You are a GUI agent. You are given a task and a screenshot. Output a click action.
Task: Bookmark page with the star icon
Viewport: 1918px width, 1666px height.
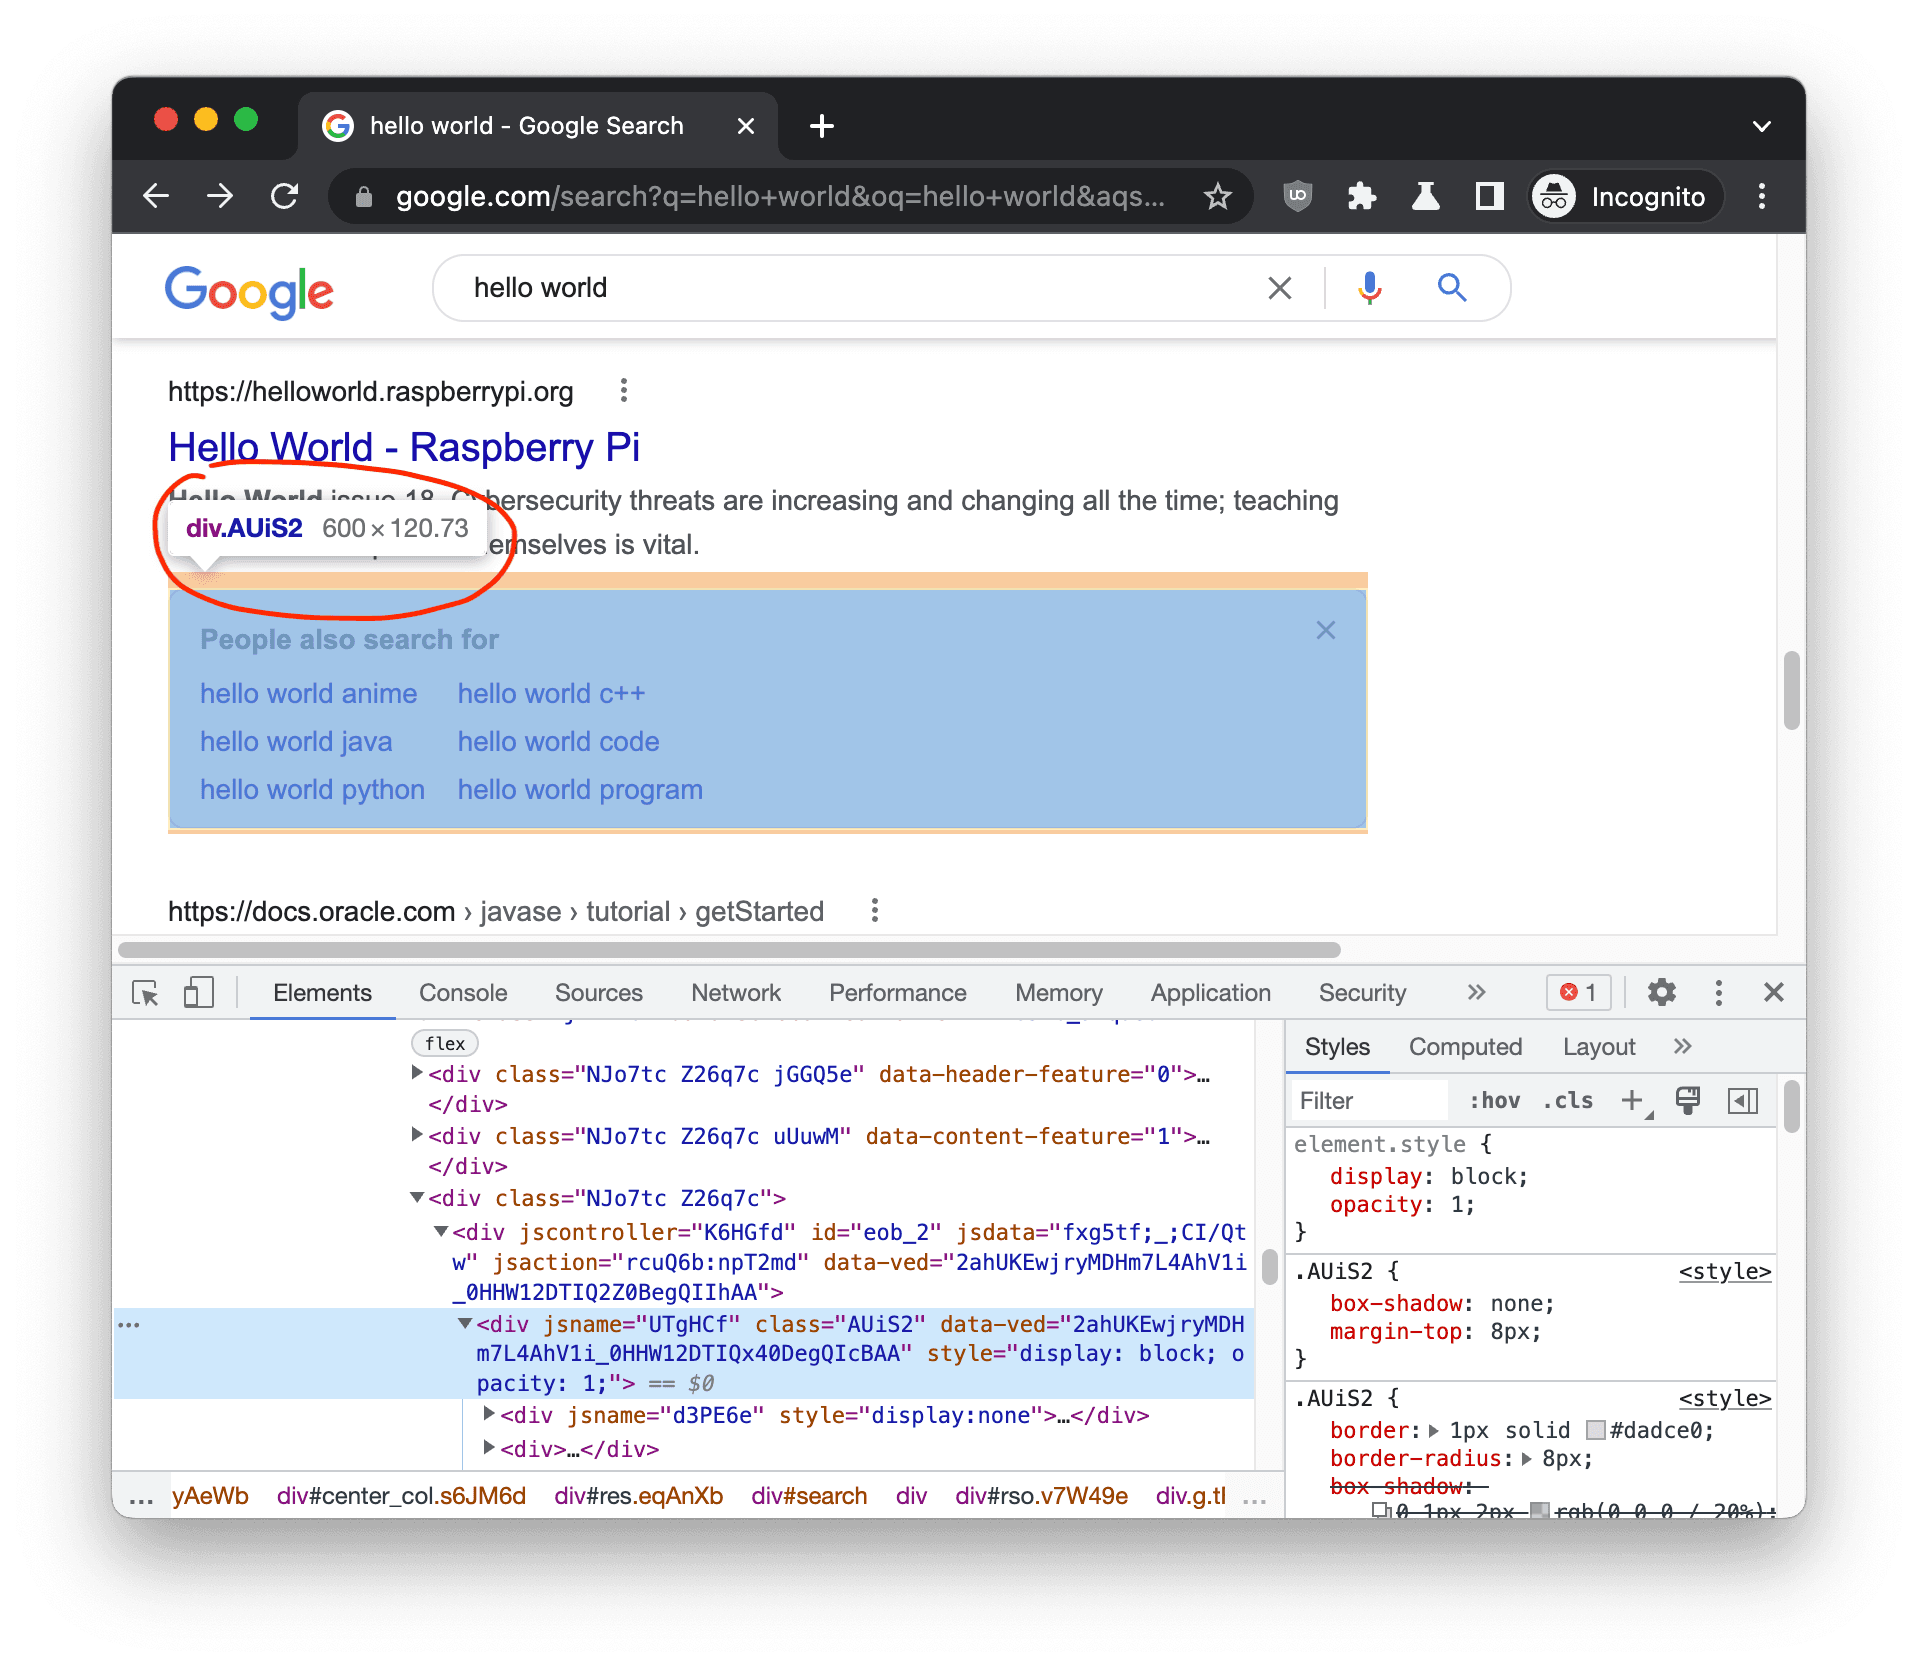point(1217,196)
